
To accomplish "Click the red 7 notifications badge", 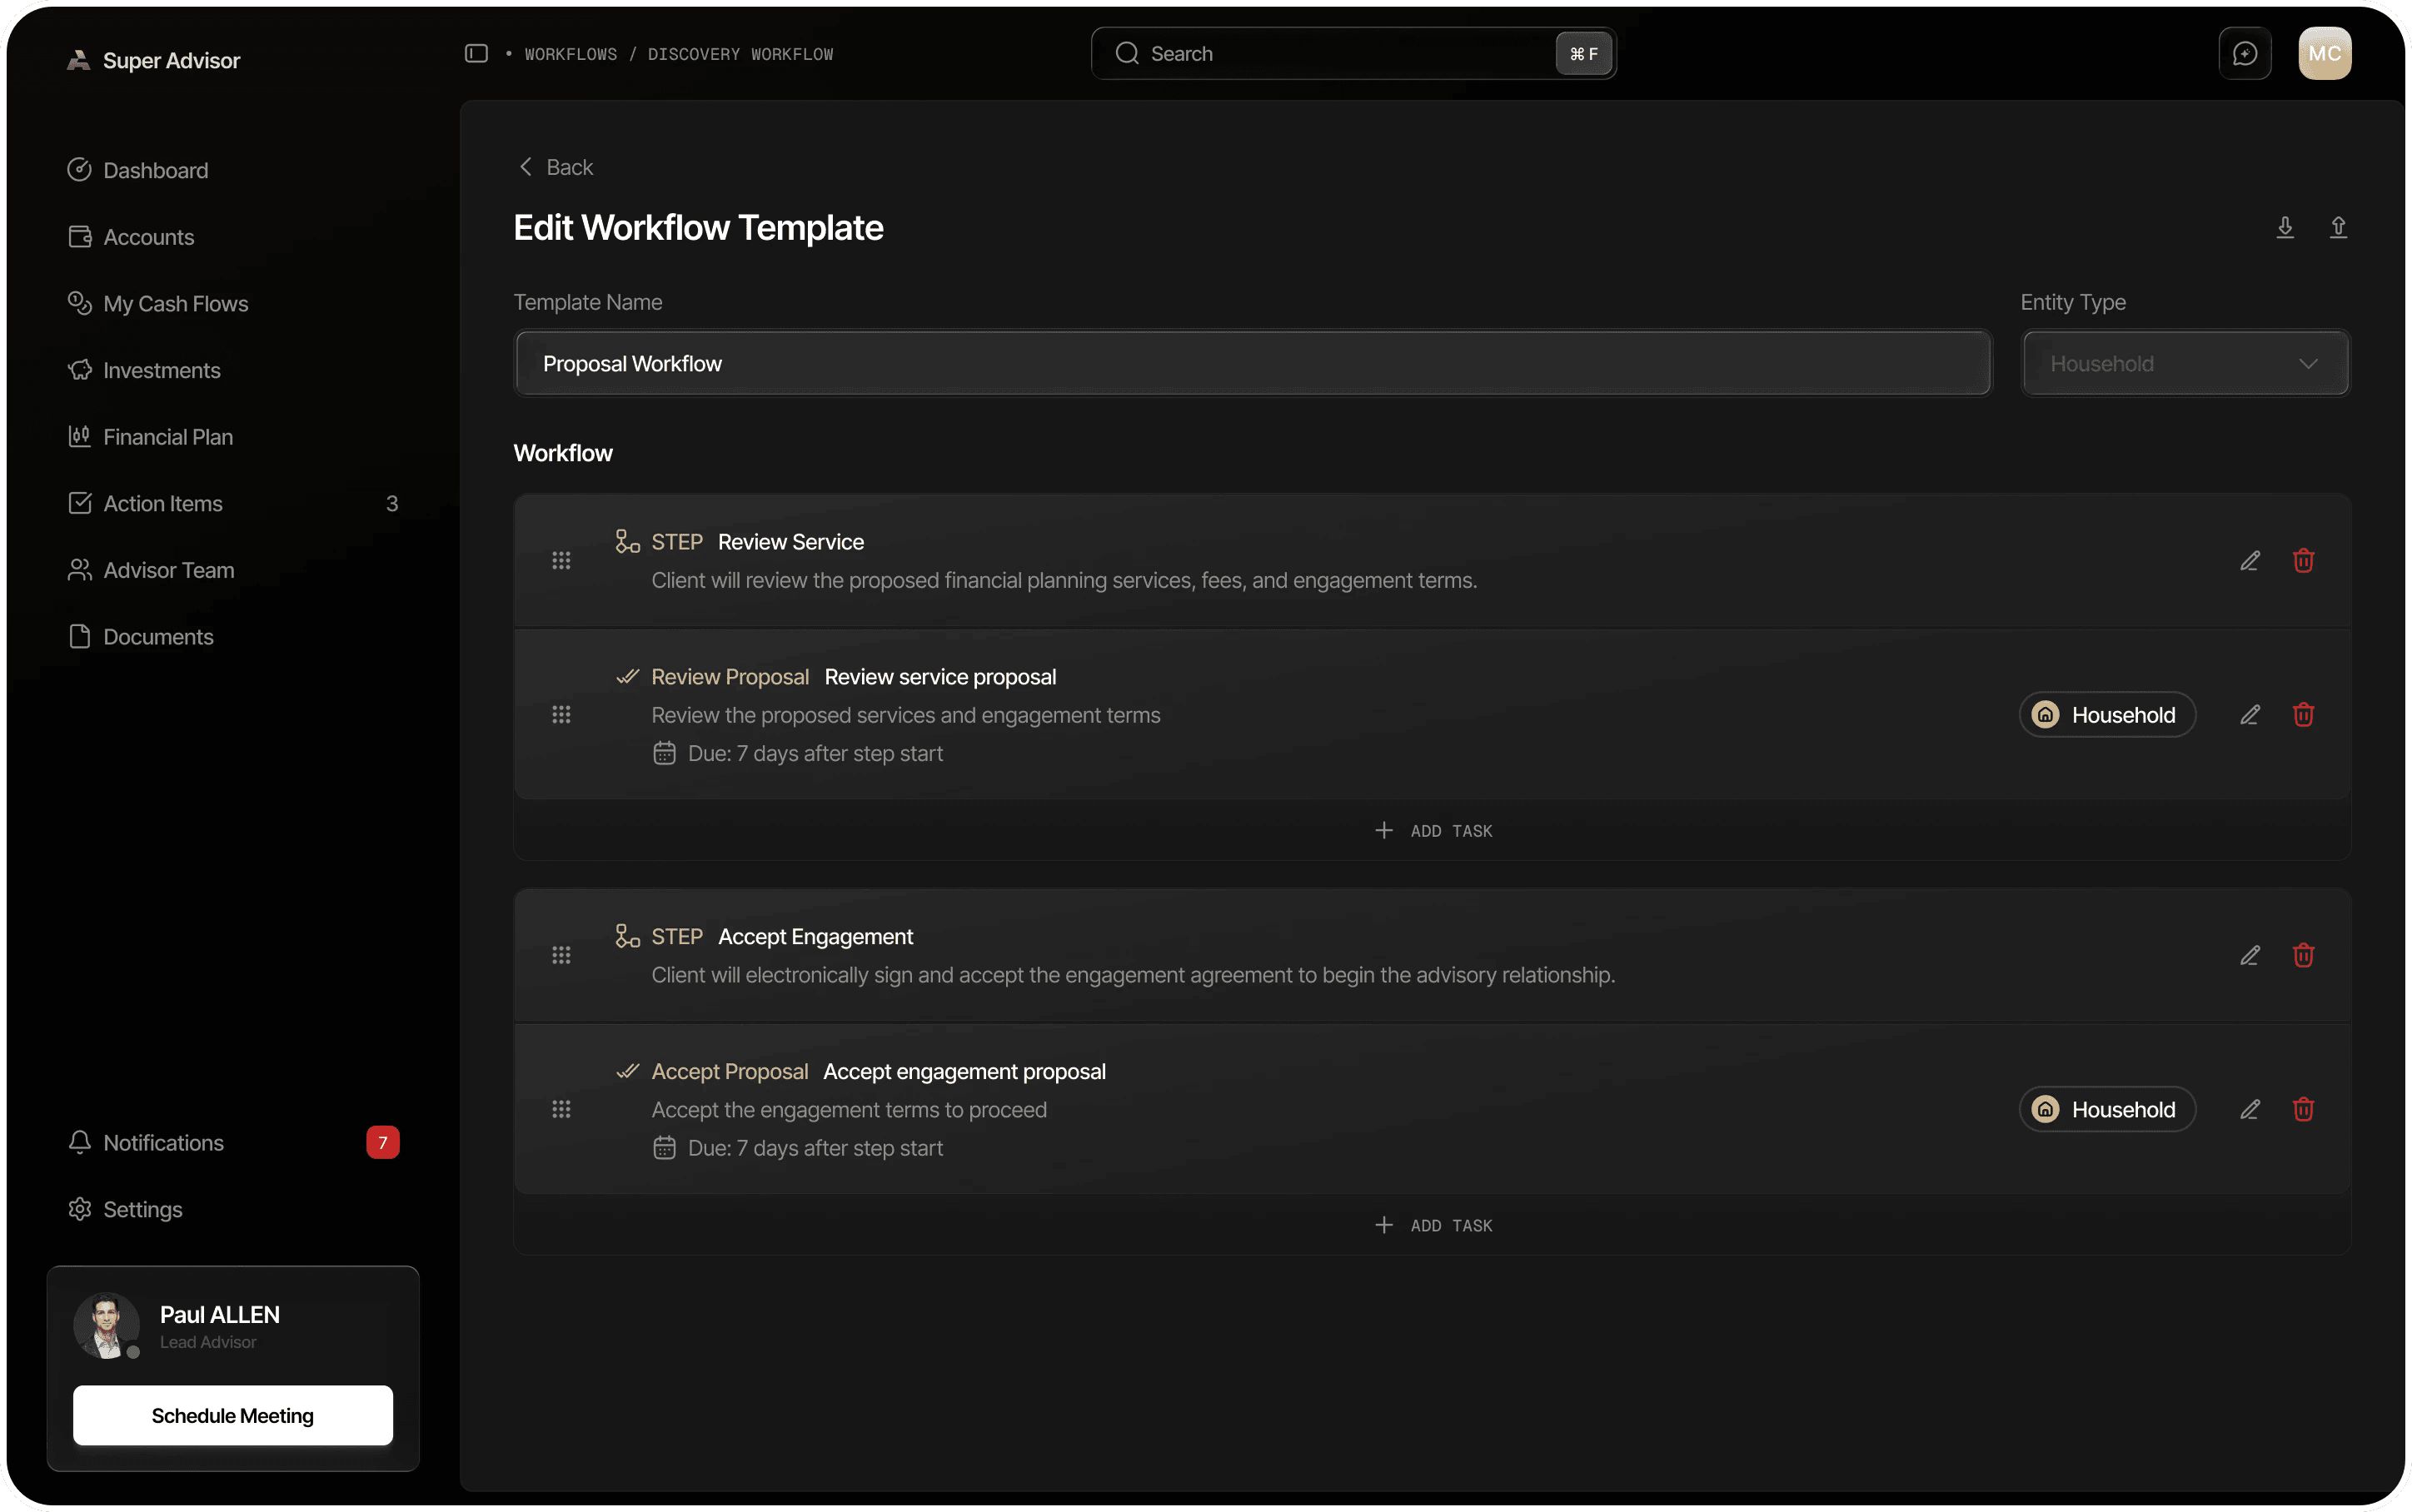I will [383, 1143].
